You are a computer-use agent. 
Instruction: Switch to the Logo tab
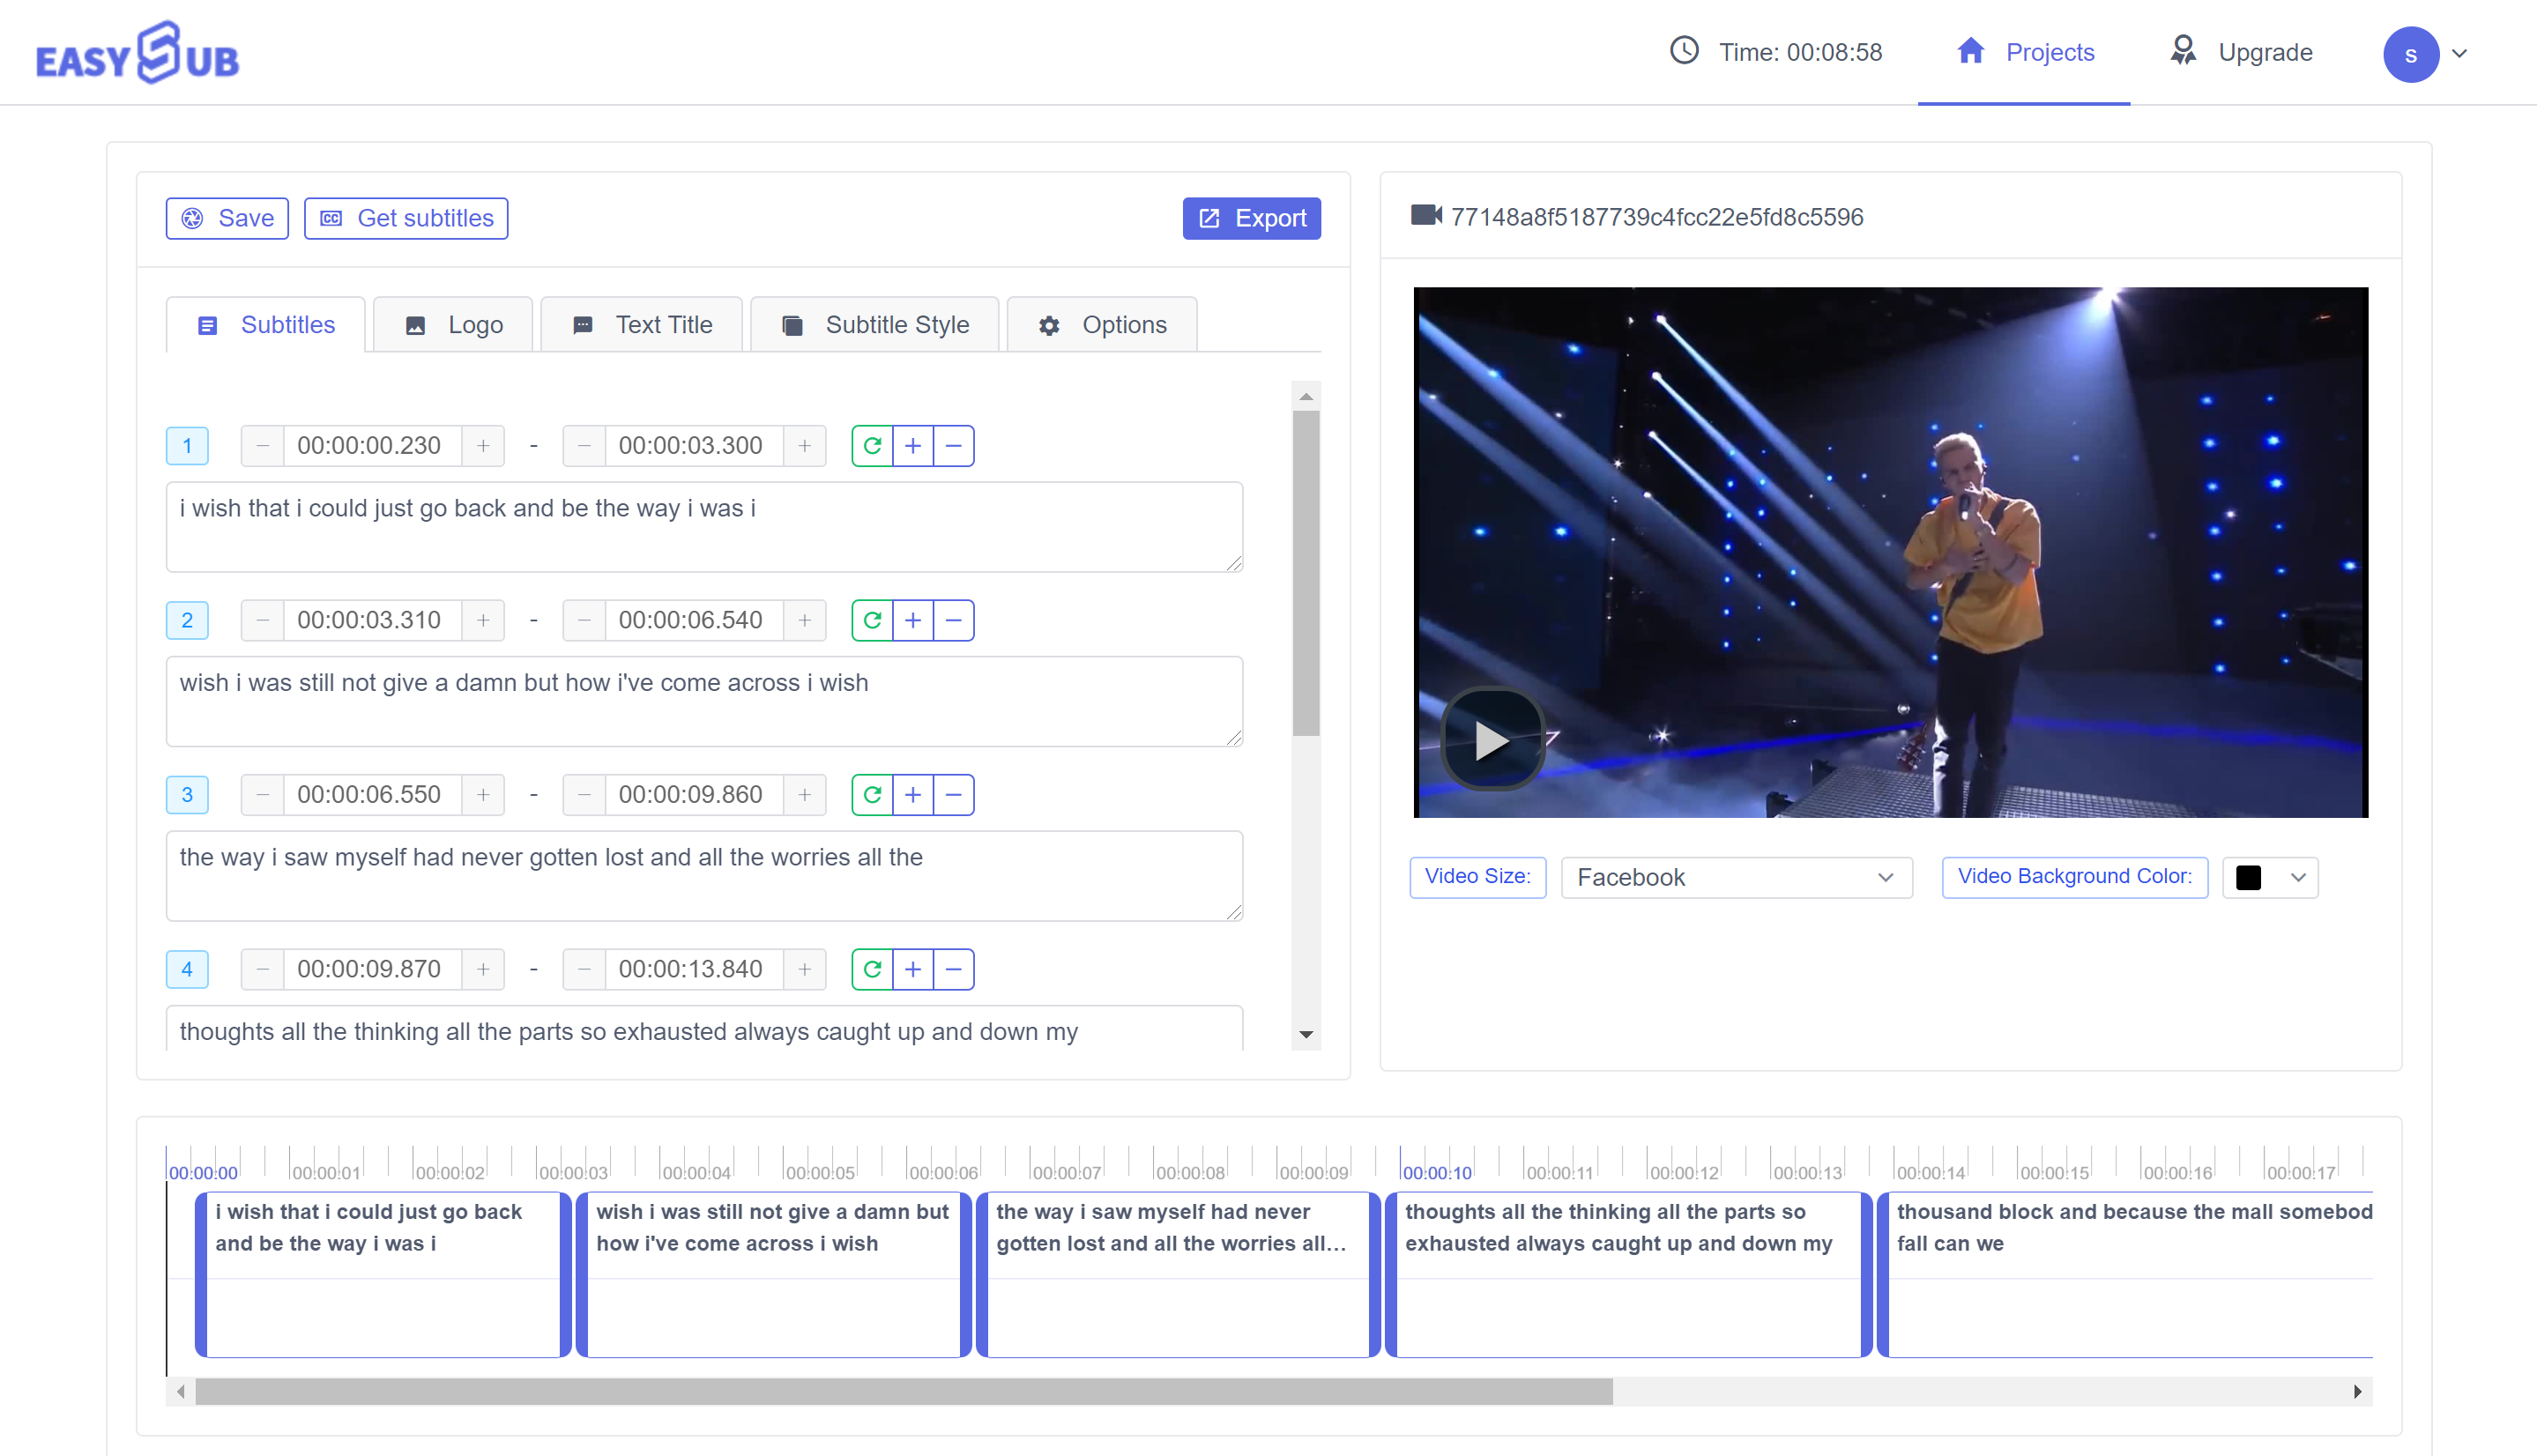tap(453, 324)
